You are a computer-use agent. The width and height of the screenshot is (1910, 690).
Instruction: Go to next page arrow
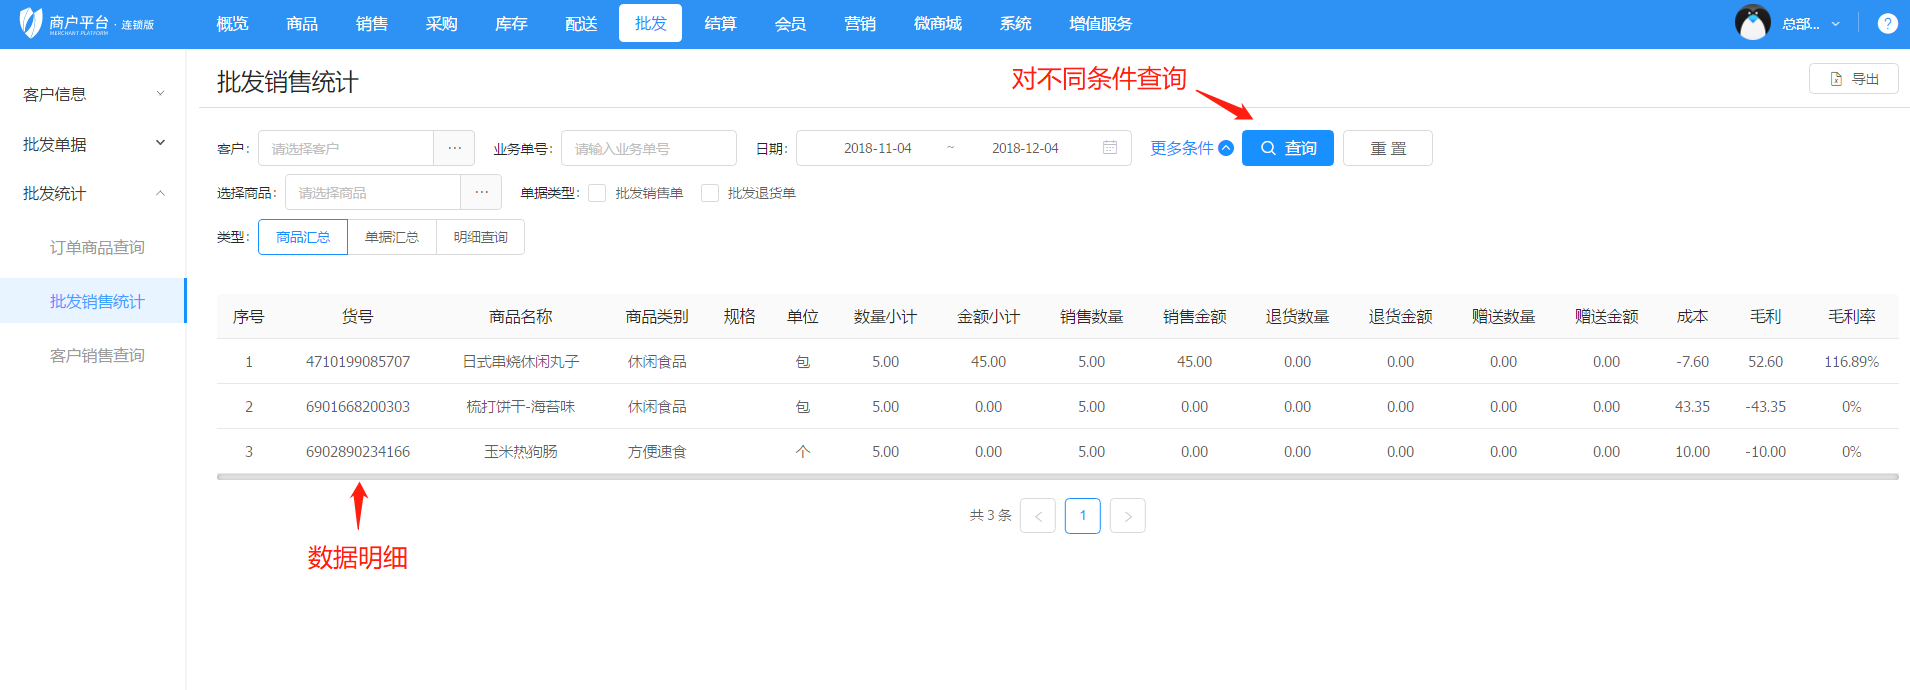pos(1127,516)
